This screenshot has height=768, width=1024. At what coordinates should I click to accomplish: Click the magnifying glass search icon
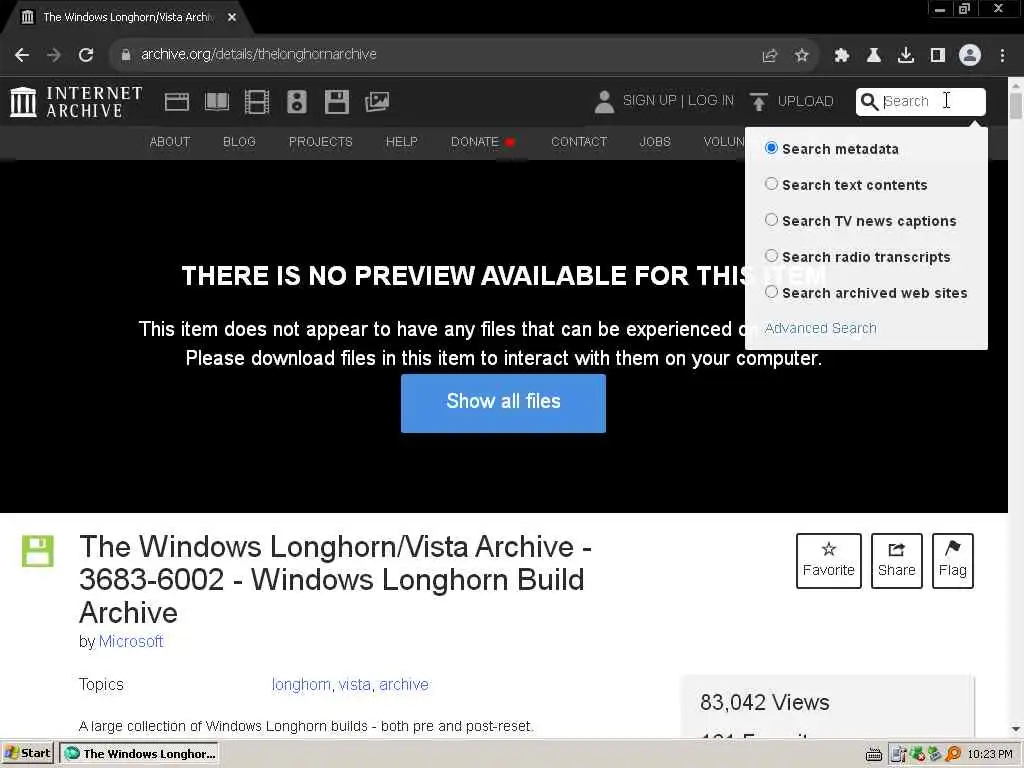tap(869, 102)
